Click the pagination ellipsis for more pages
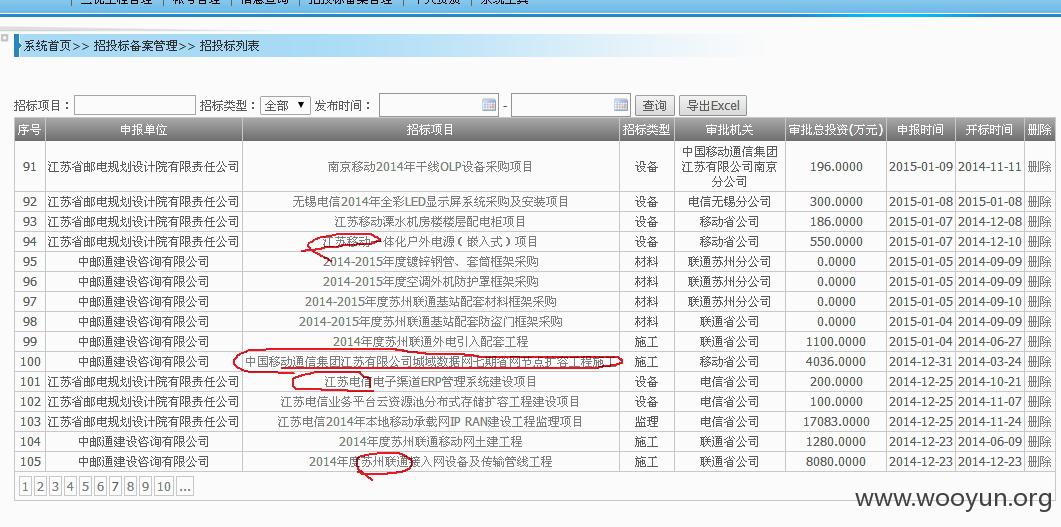This screenshot has width=1061, height=527. [x=184, y=486]
